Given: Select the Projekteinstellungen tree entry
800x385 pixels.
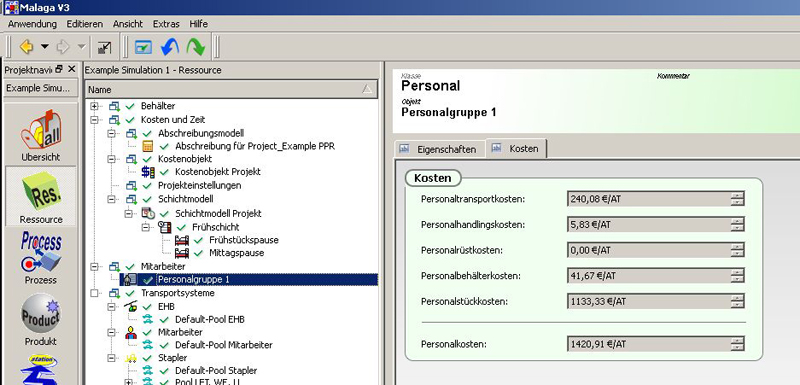Looking at the screenshot, I should [199, 186].
